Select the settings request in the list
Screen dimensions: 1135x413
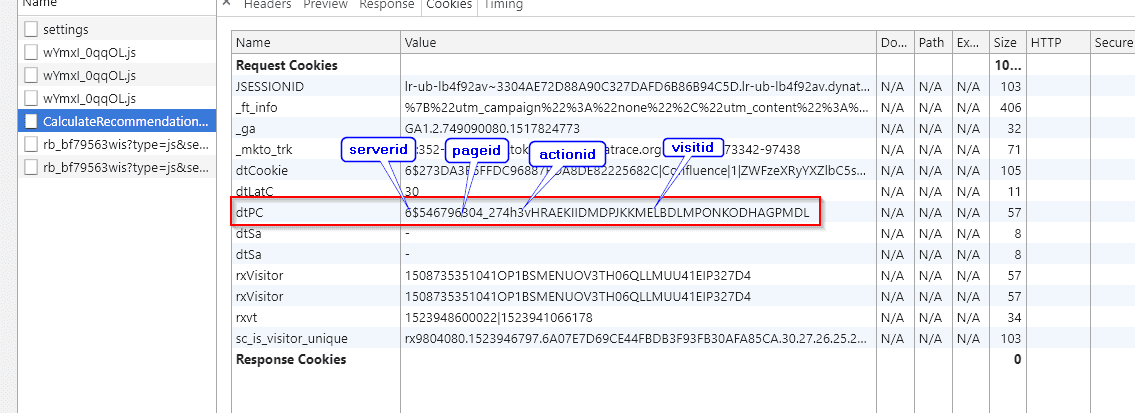(117, 30)
